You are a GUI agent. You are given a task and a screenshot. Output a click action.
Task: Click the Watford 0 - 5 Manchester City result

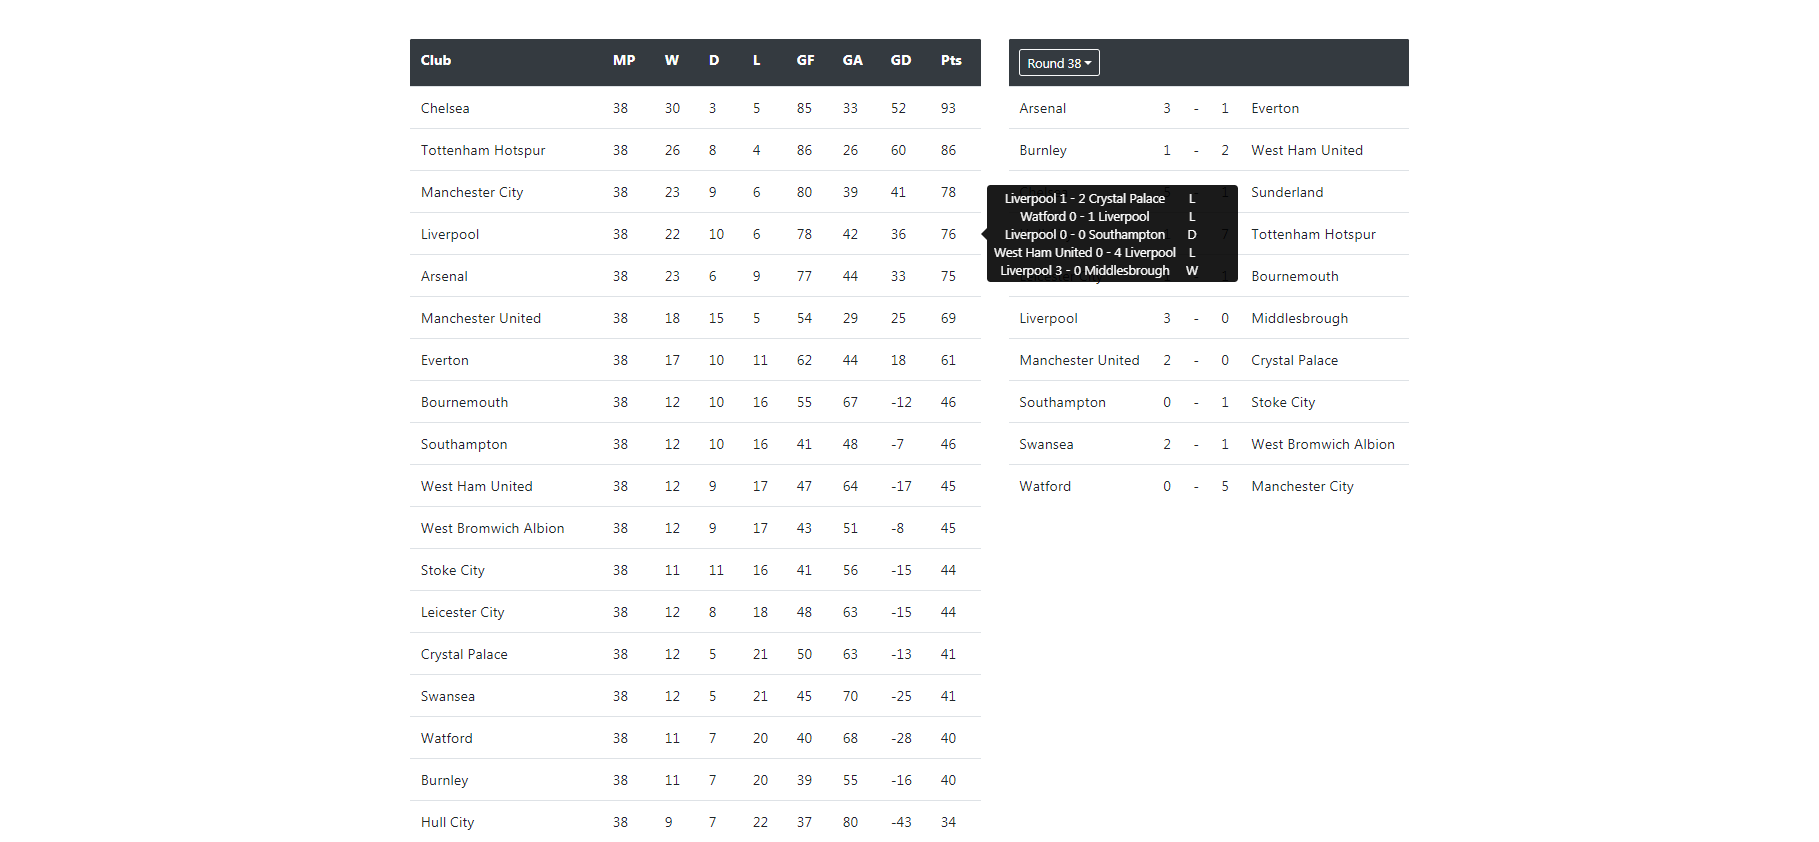pyautogui.click(x=1196, y=486)
